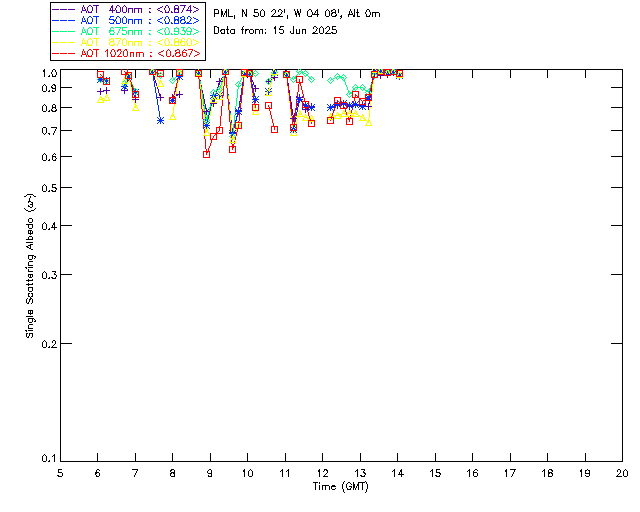
Task: Click the Time (GMT) axis title
Action: [x=341, y=486]
